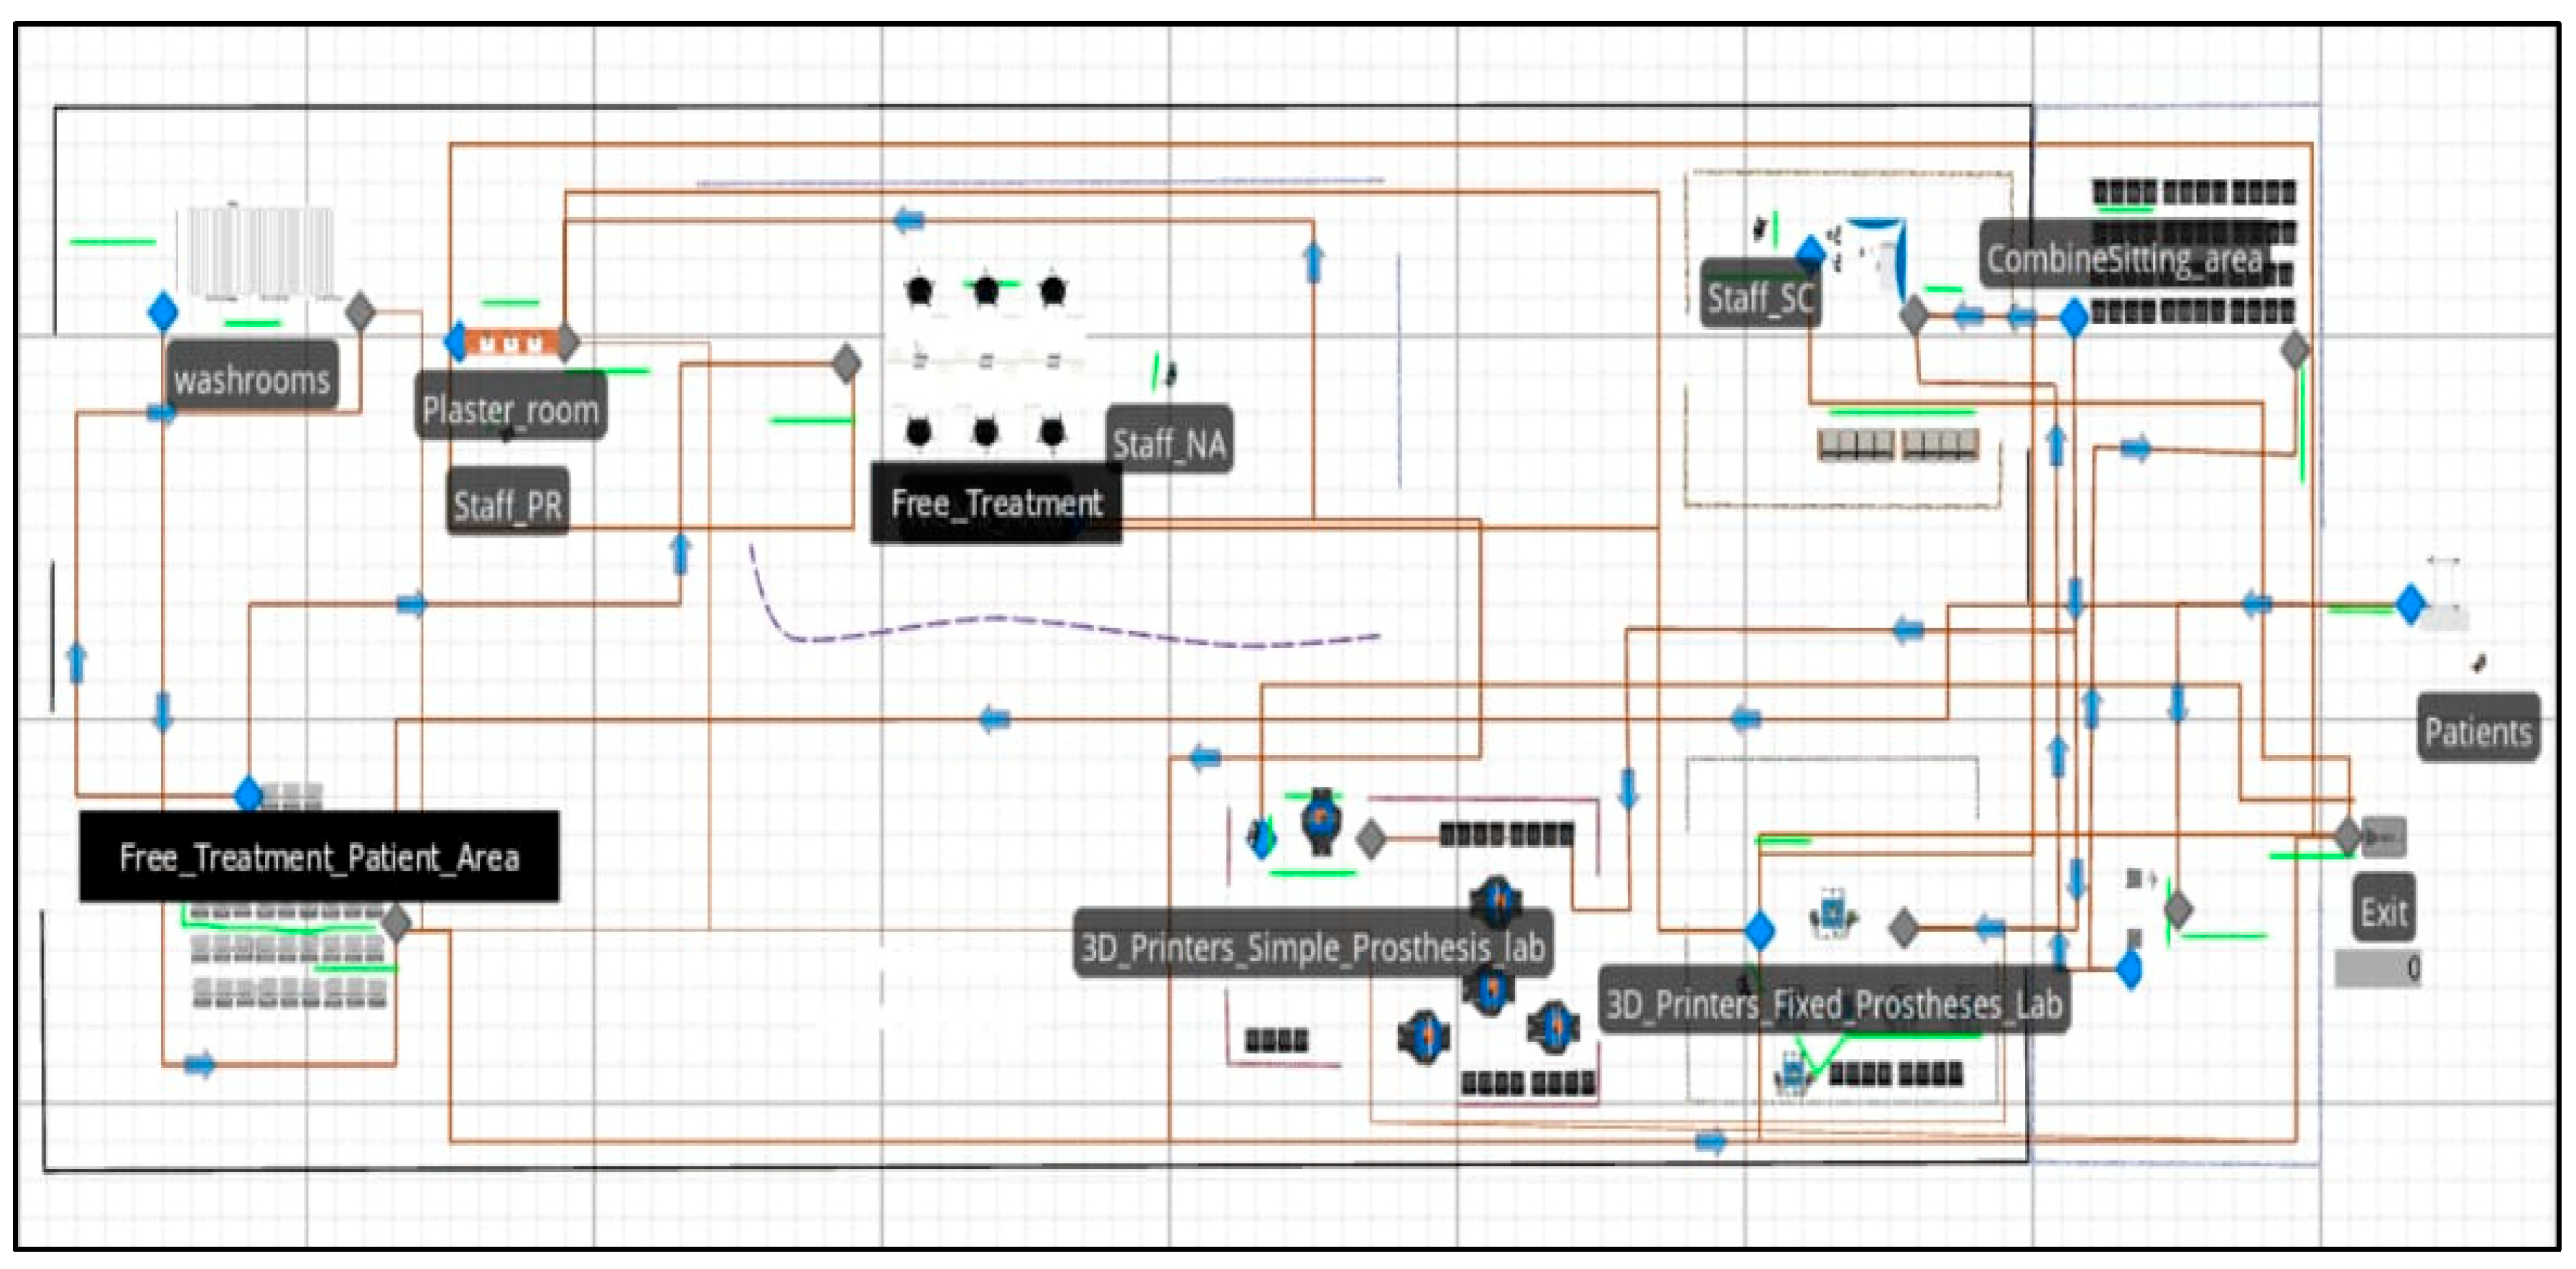
Task: Select gray input node beside Exit sink
Action: tap(2347, 835)
